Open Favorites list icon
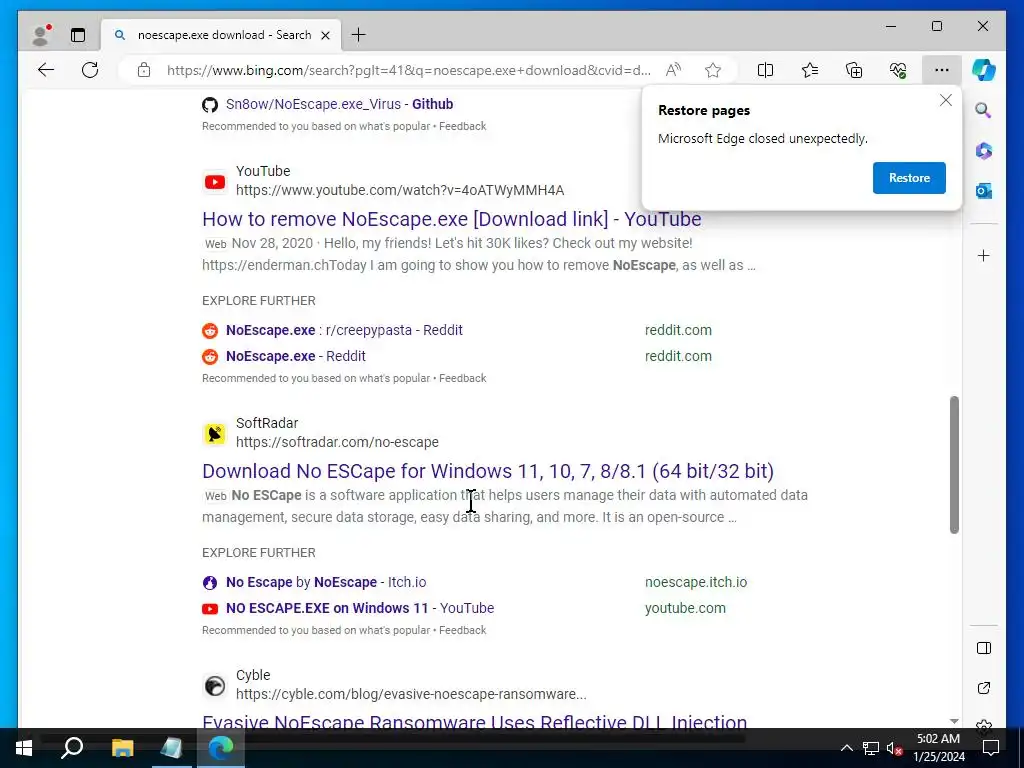 point(810,70)
